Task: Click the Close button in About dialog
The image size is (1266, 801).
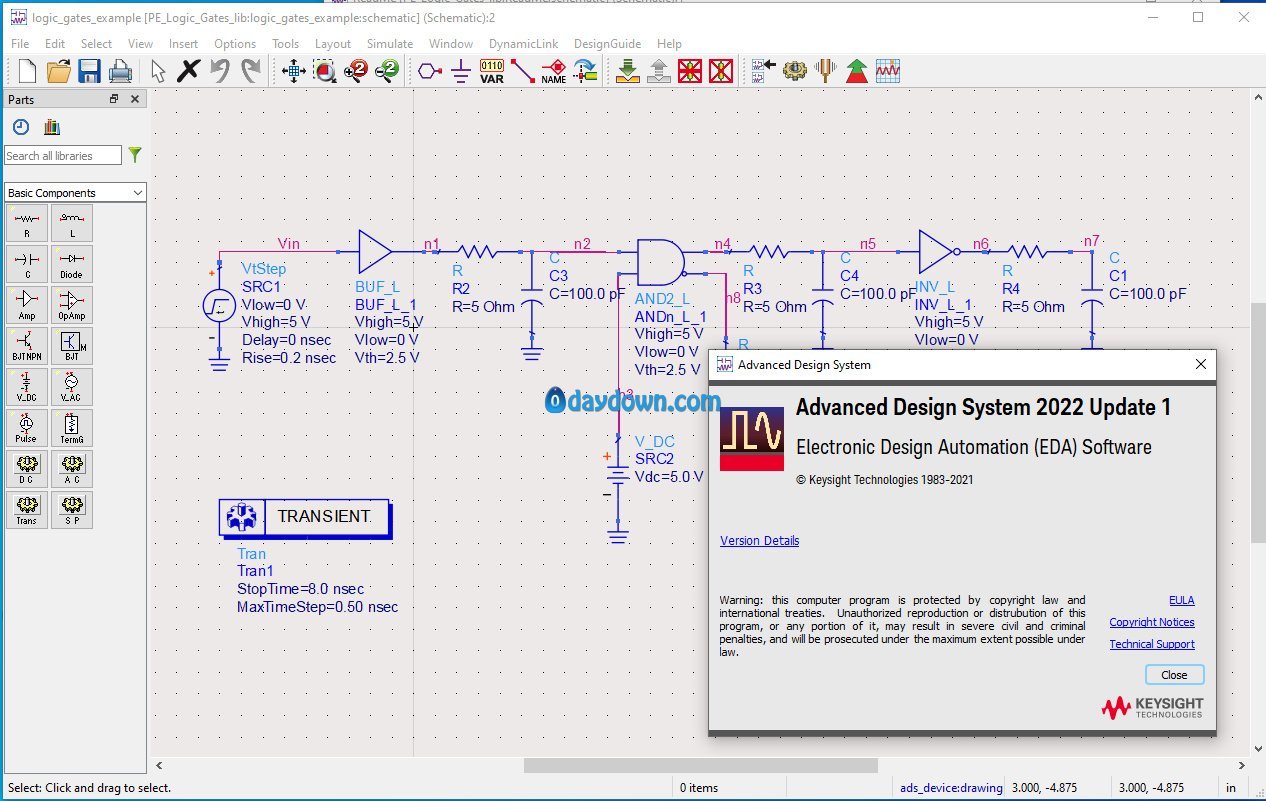Action: pyautogui.click(x=1174, y=675)
